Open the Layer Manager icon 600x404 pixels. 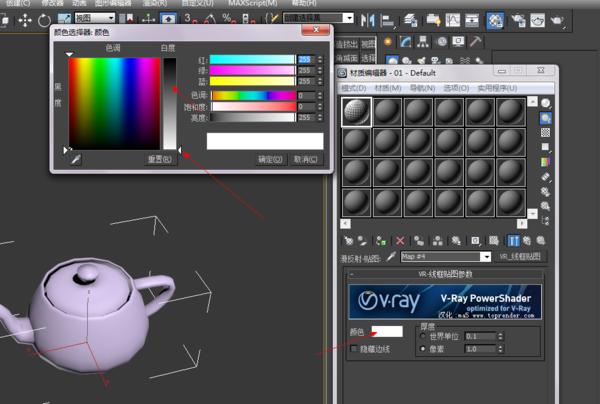pos(410,20)
